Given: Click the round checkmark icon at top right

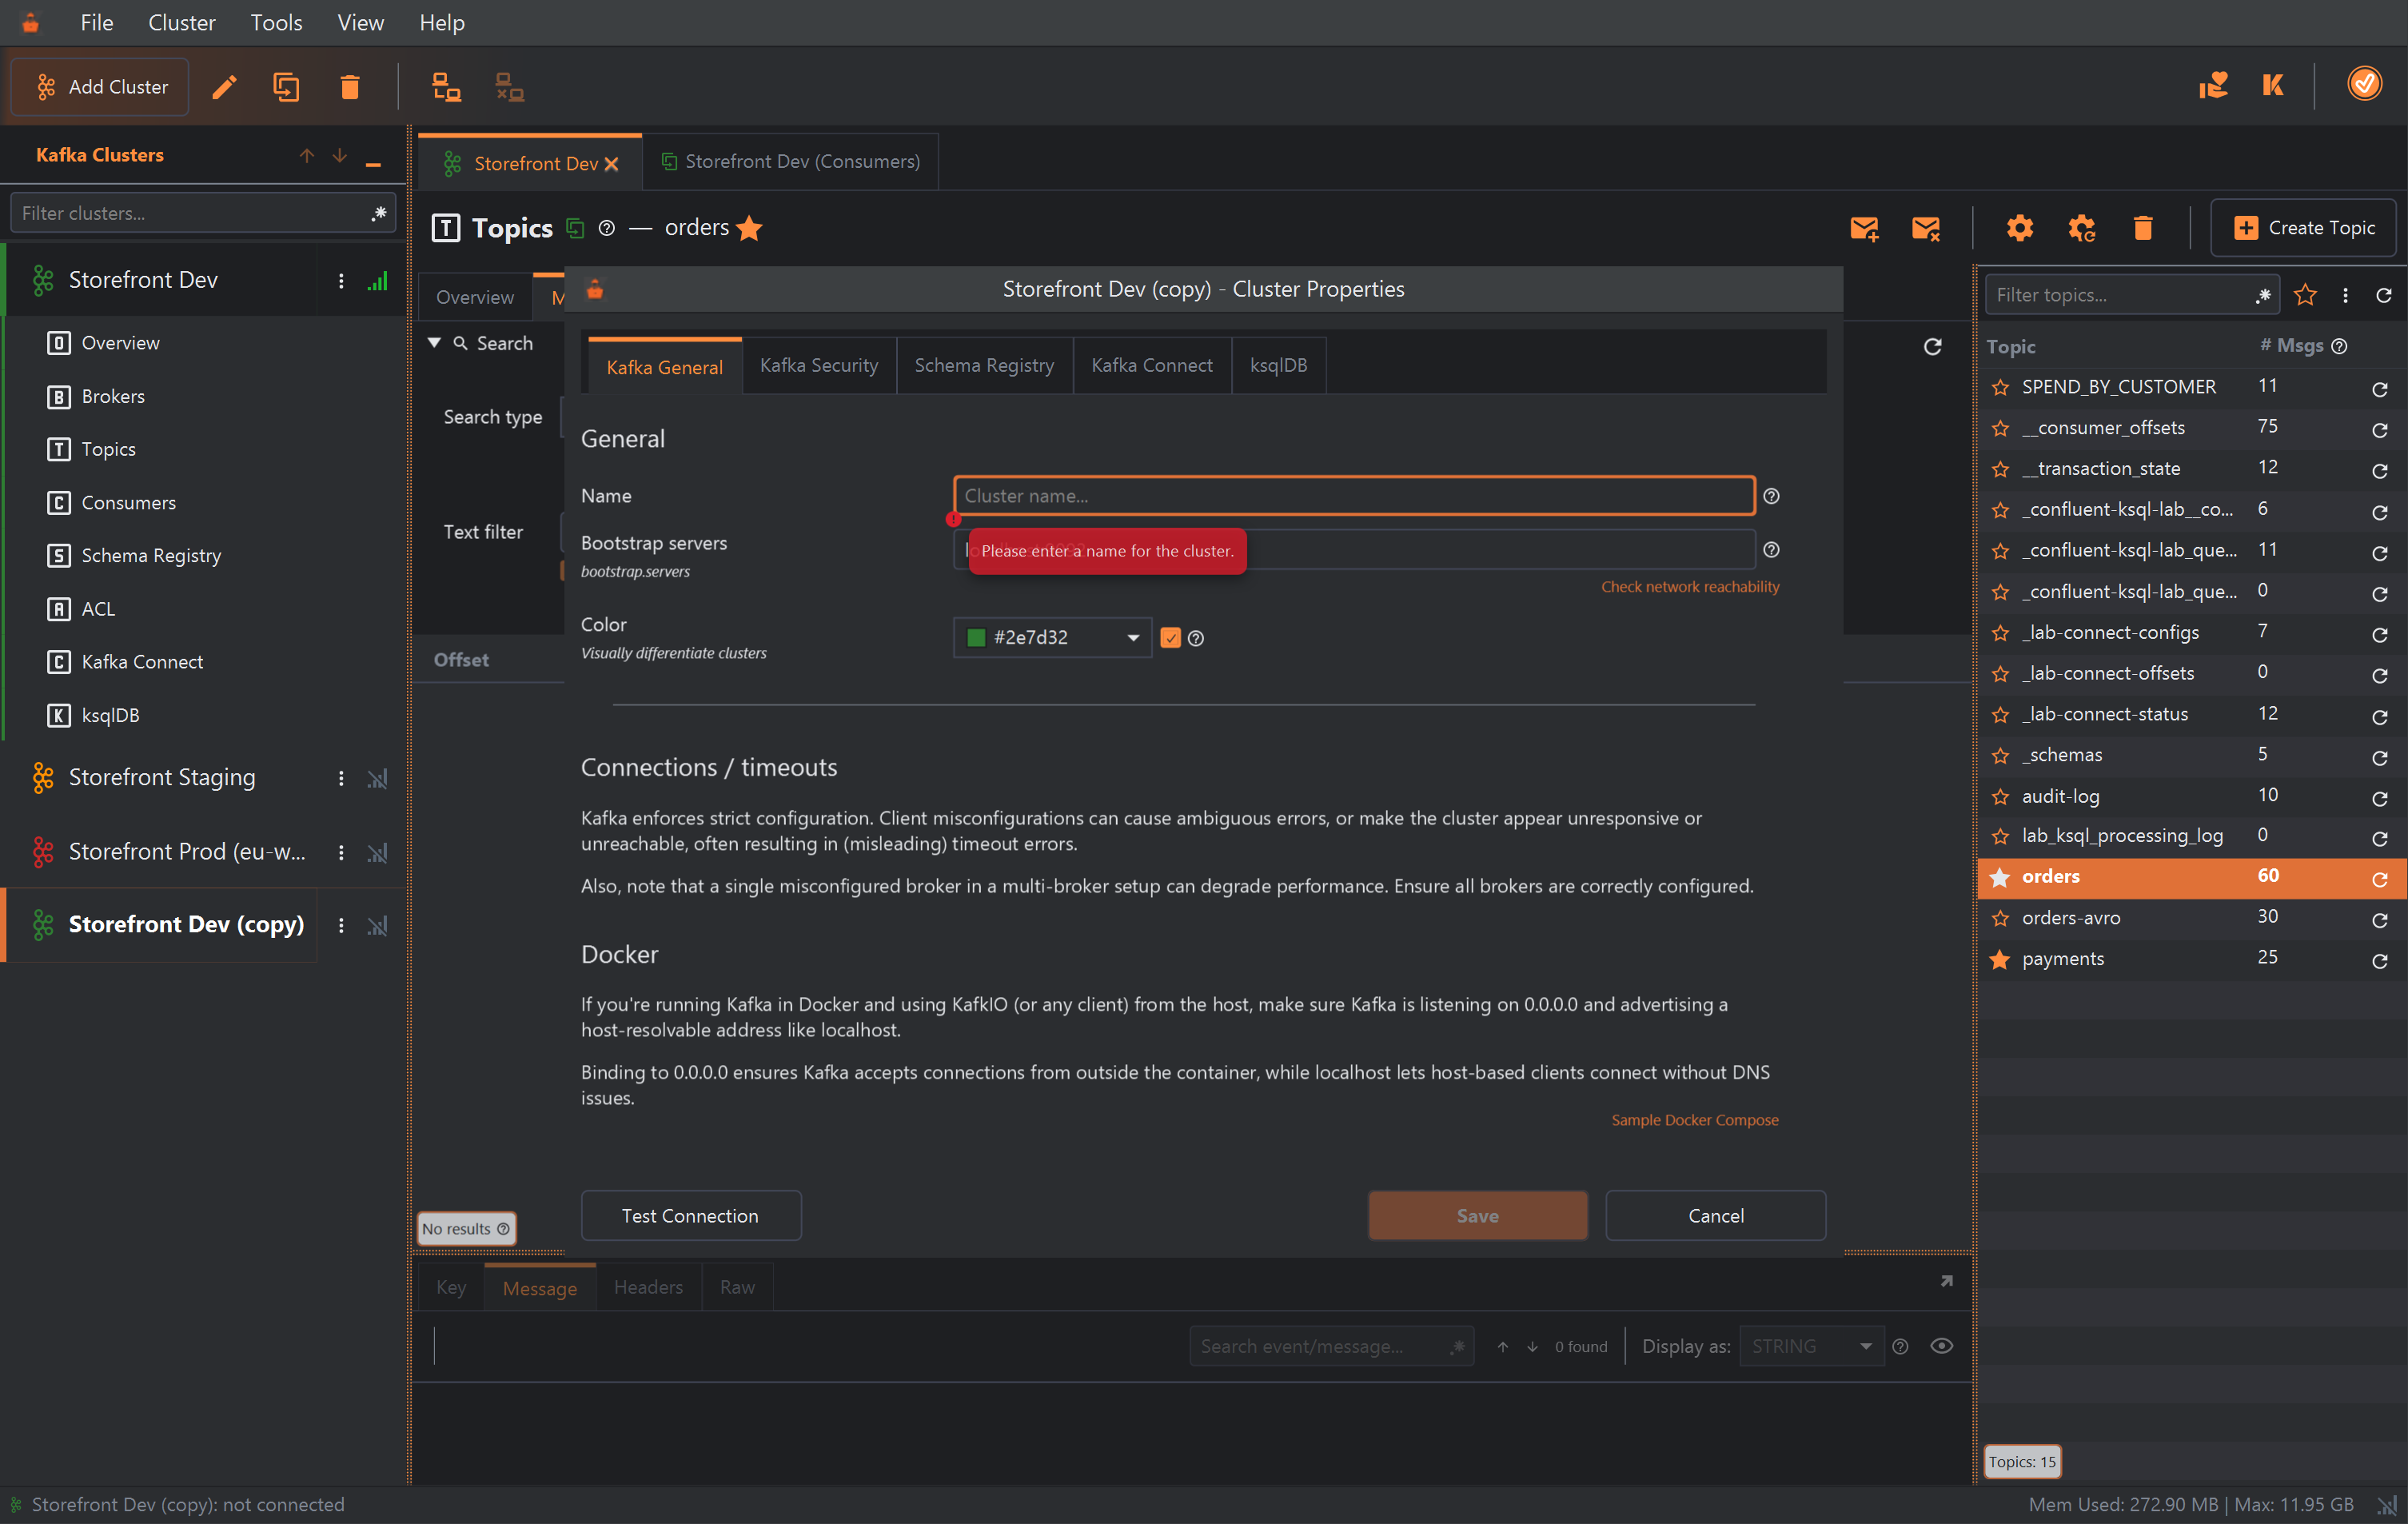Looking at the screenshot, I should click(2364, 83).
